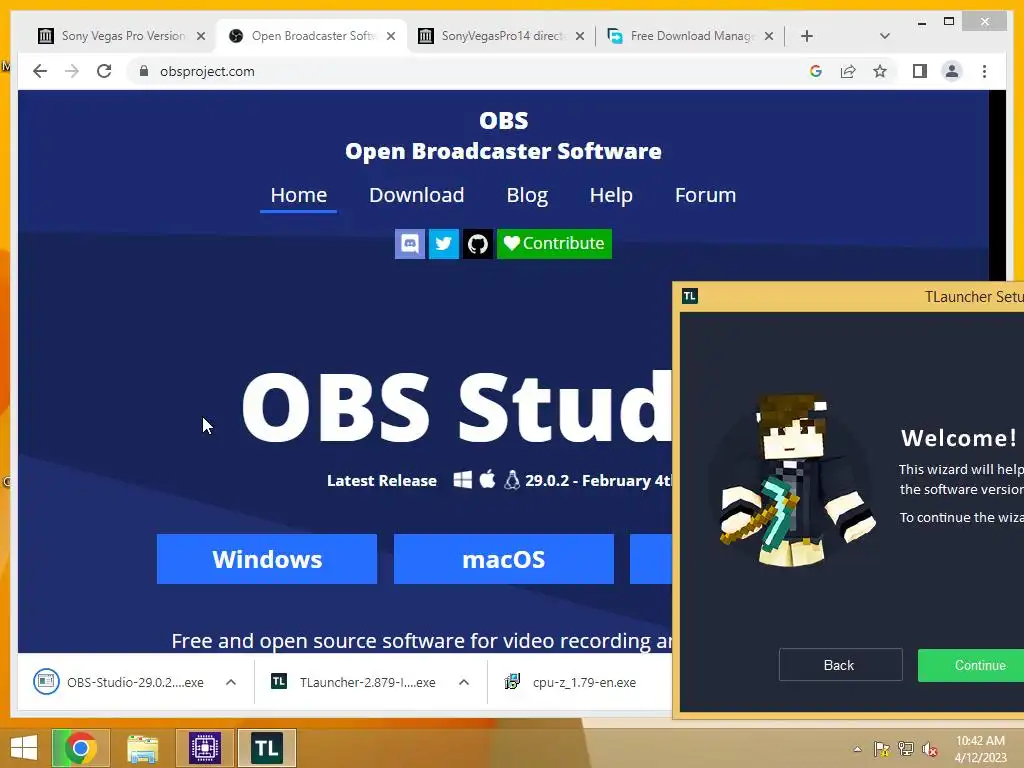Click the taskbar clock 10:42 AM
The image size is (1024, 768).
980,748
